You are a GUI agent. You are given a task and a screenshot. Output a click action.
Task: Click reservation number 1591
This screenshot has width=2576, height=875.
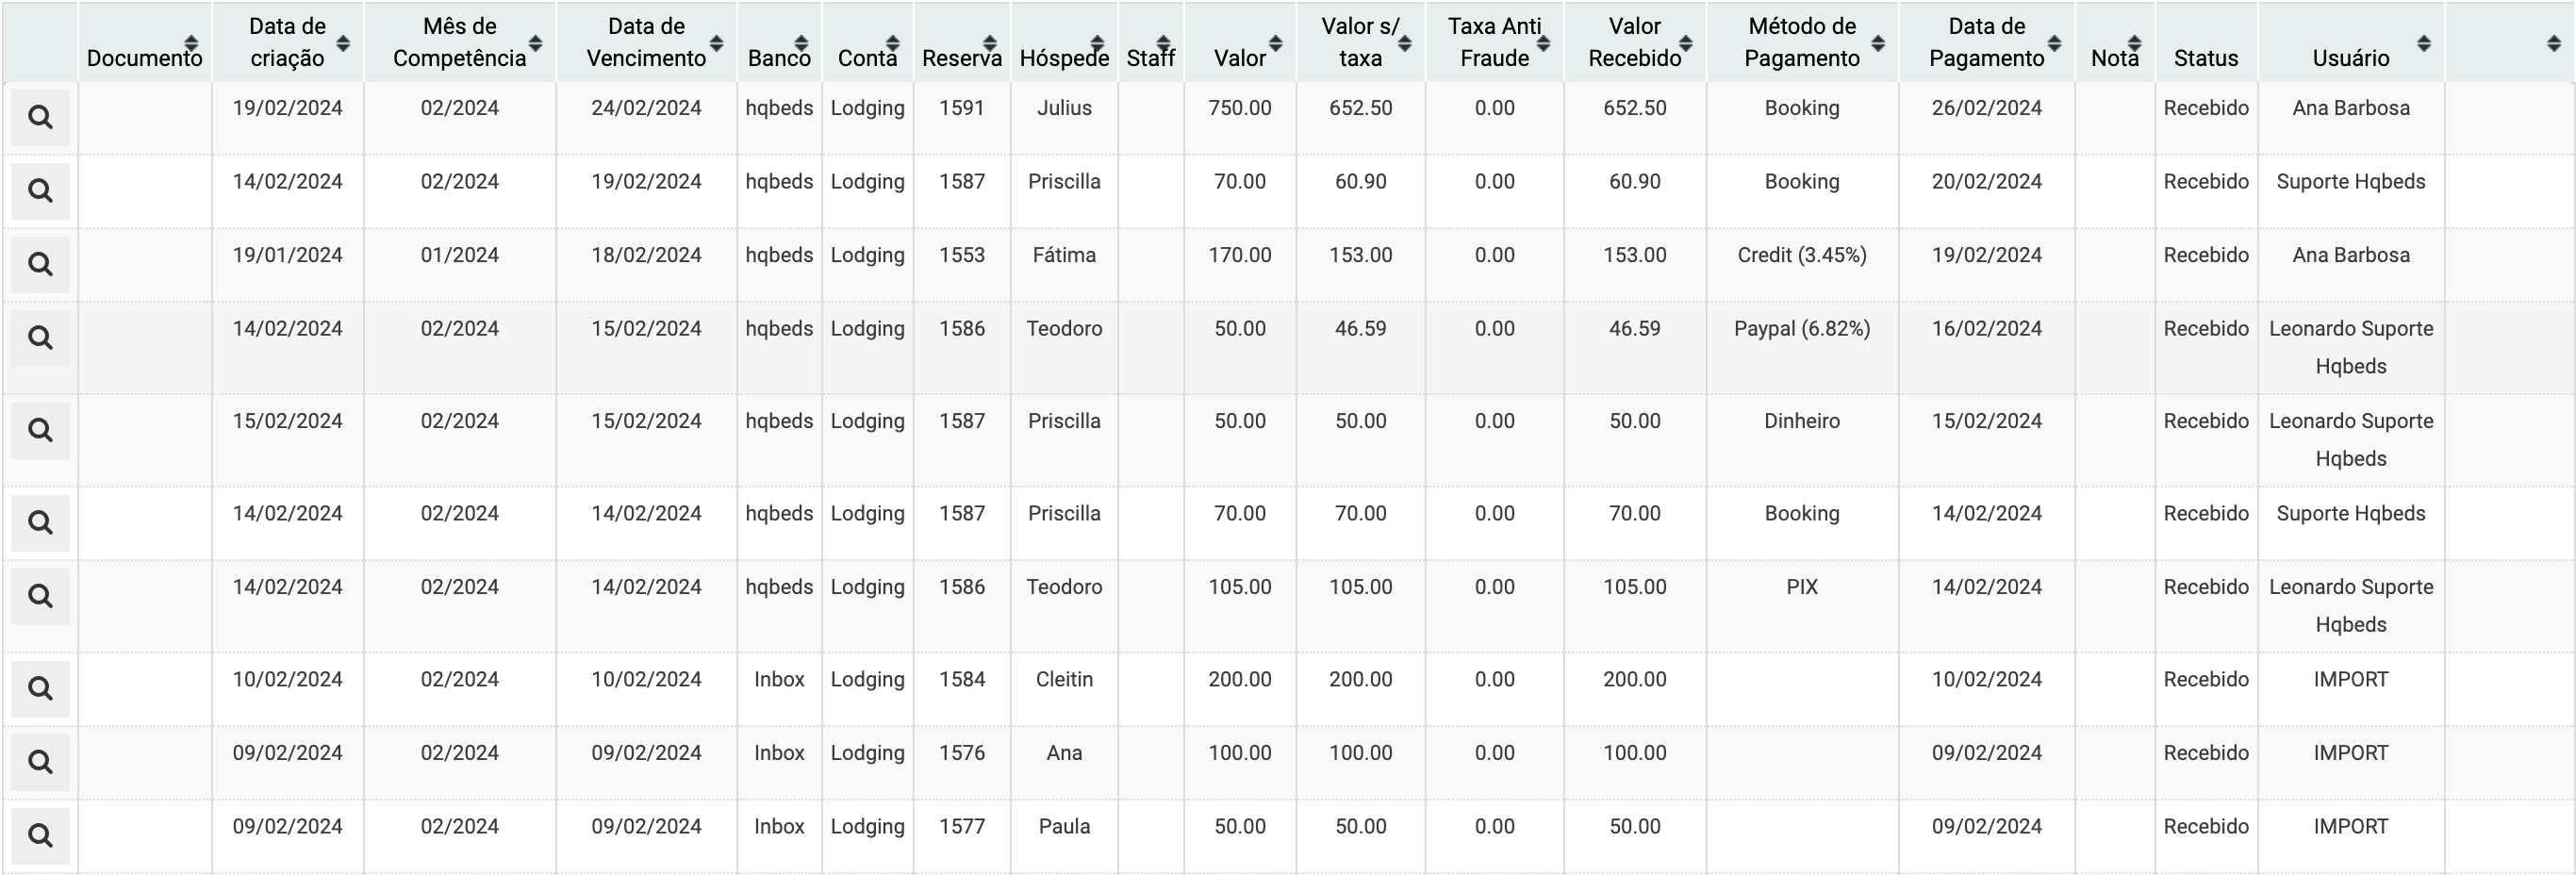coord(962,108)
